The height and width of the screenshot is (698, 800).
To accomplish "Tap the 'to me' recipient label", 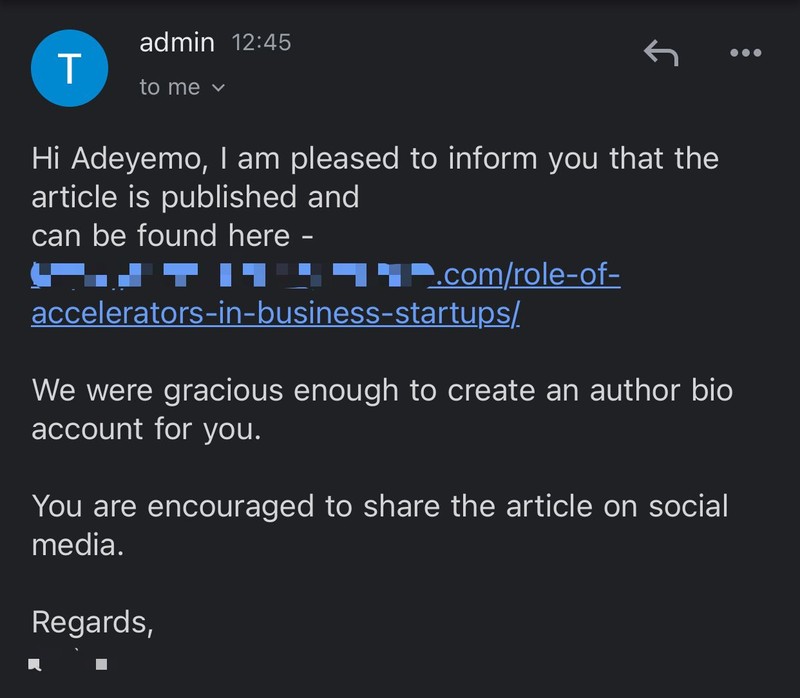I will click(x=170, y=87).
